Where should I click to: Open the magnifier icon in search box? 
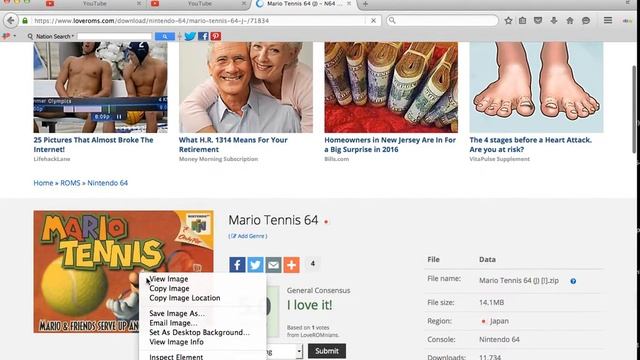392,20
